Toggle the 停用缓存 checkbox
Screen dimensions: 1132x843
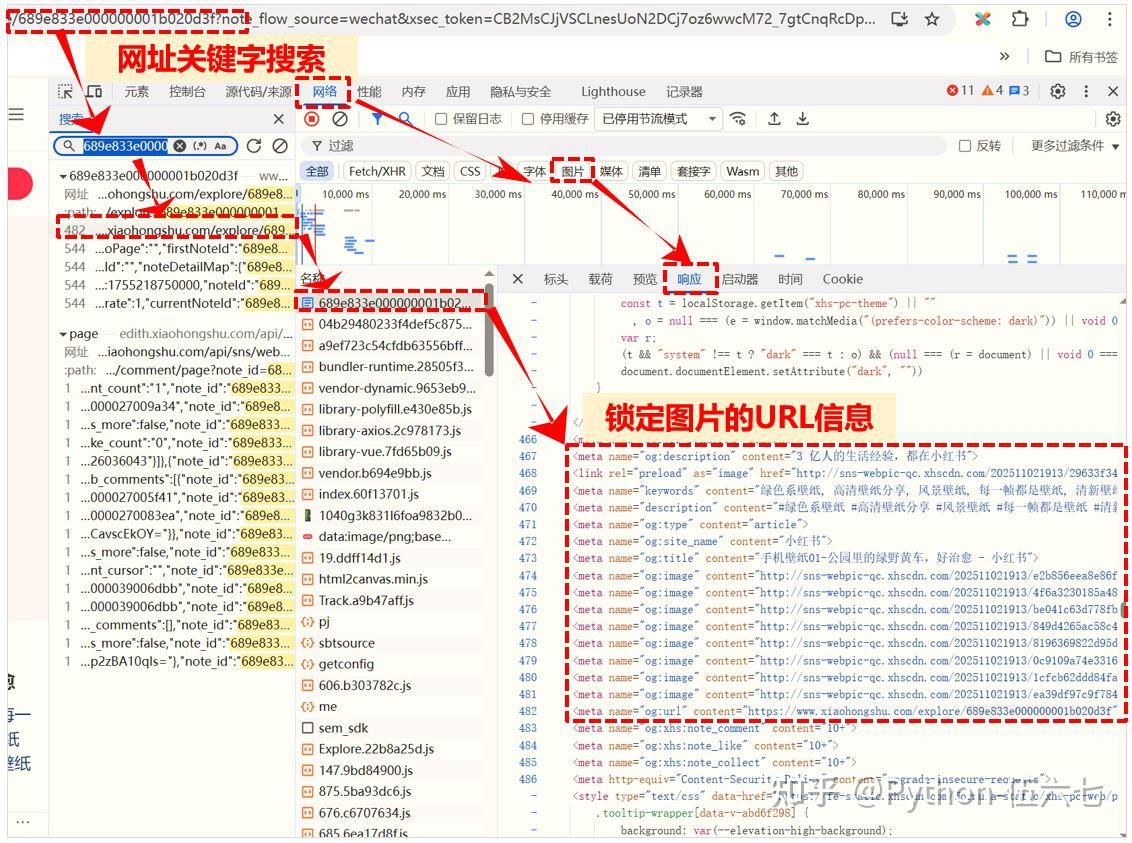tap(528, 119)
